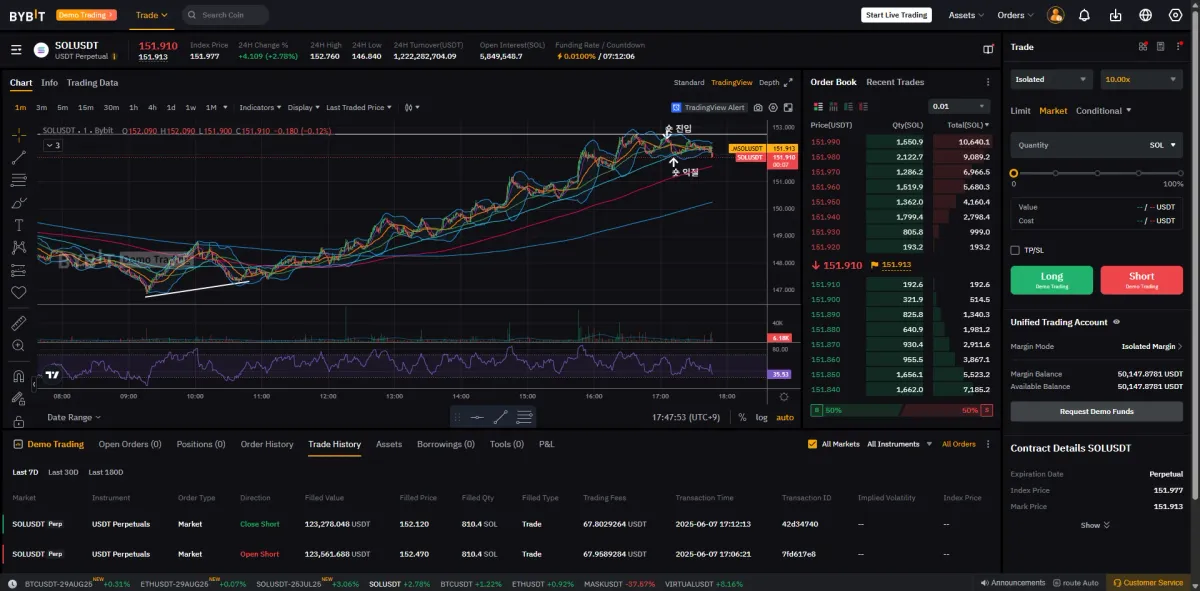Open chart settings next to camera icon
The height and width of the screenshot is (591, 1200).
click(773, 107)
